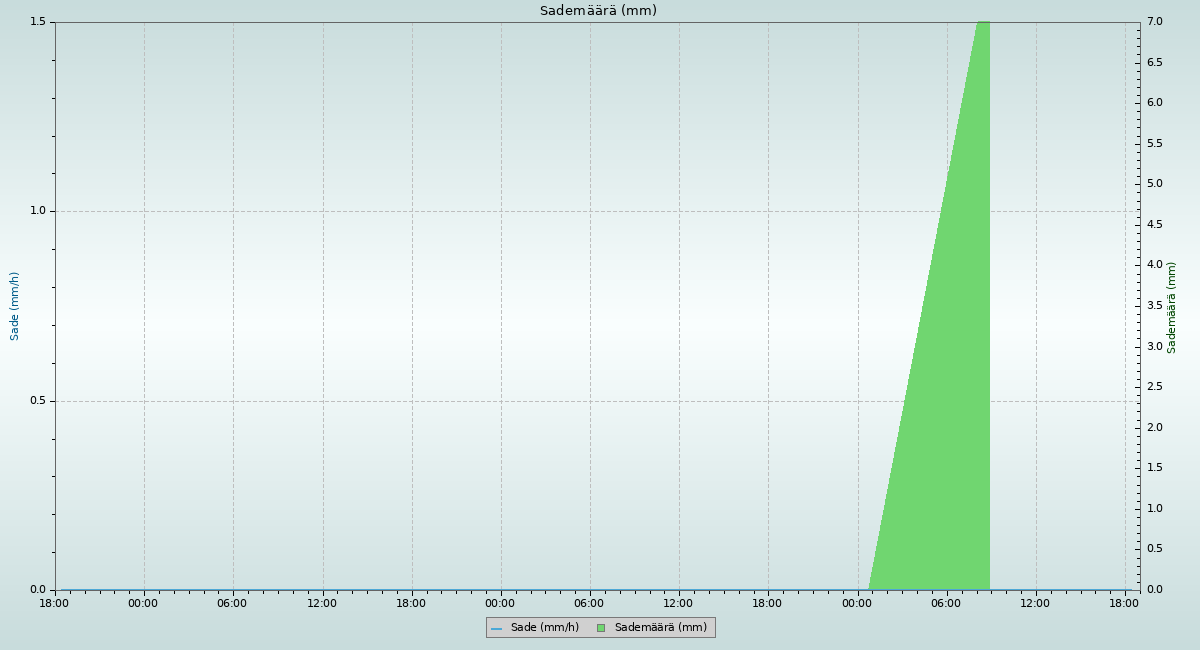Click the green square legend swatch

(x=601, y=628)
